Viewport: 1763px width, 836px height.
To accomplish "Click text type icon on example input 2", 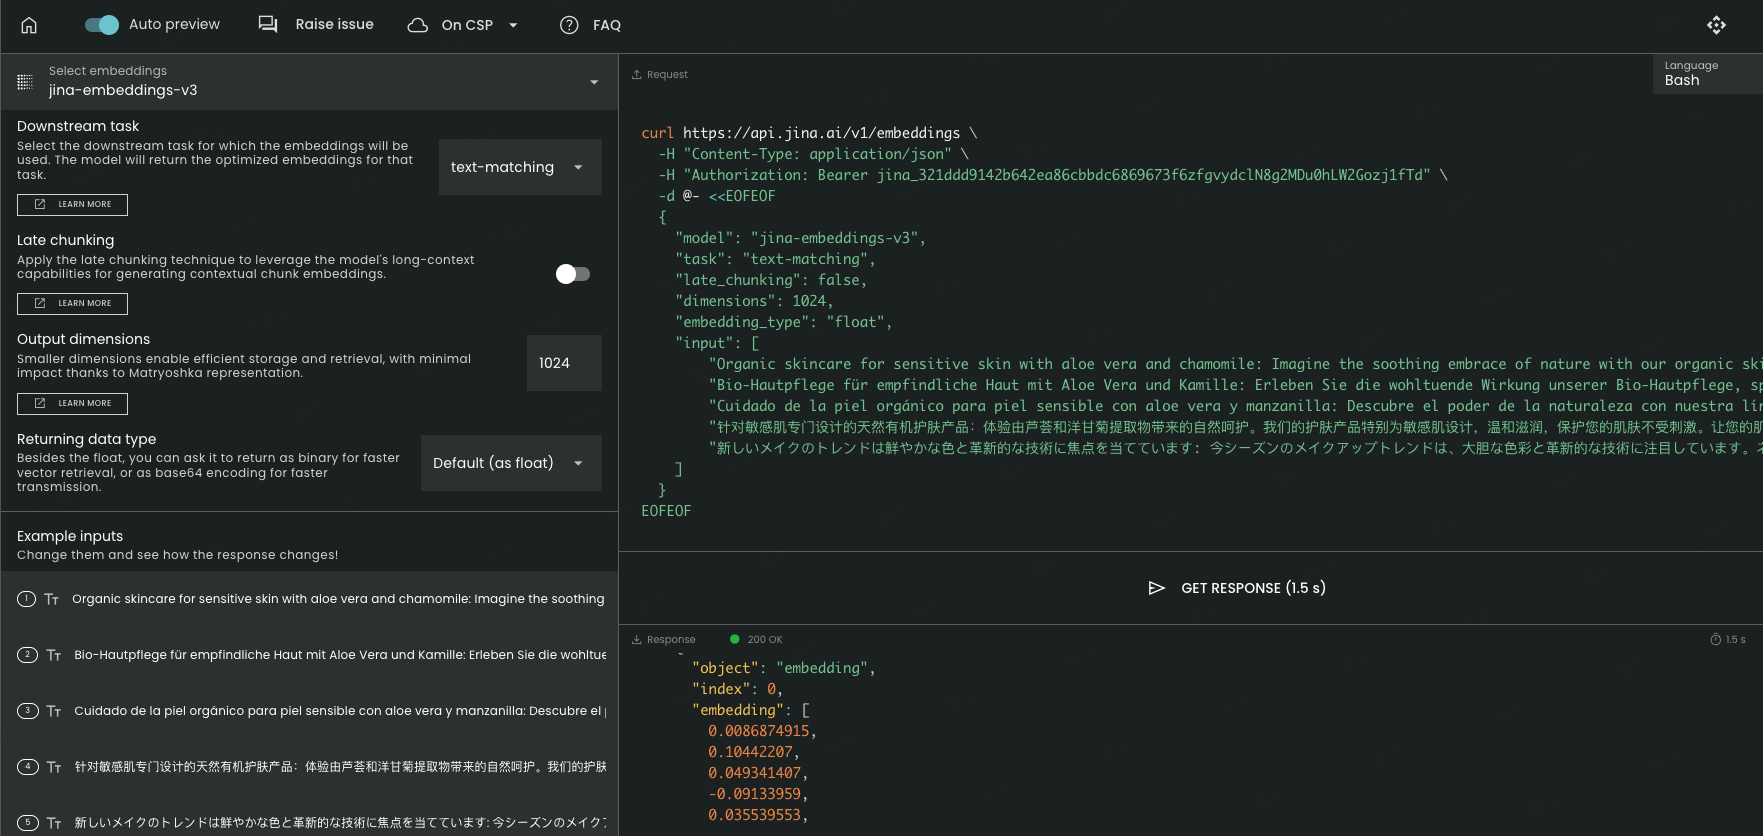I will [x=54, y=655].
